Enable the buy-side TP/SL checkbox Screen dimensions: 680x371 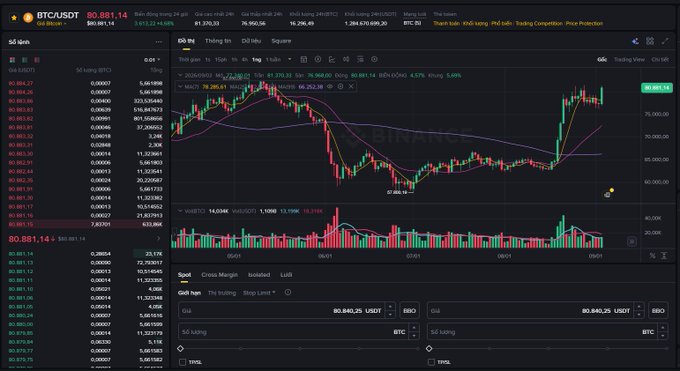point(183,362)
